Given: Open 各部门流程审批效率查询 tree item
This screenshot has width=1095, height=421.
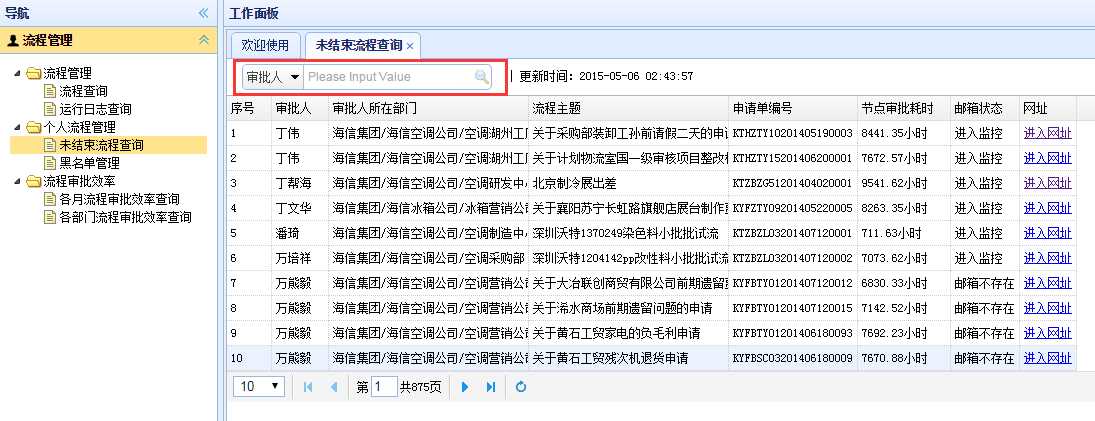Looking at the screenshot, I should pos(125,219).
